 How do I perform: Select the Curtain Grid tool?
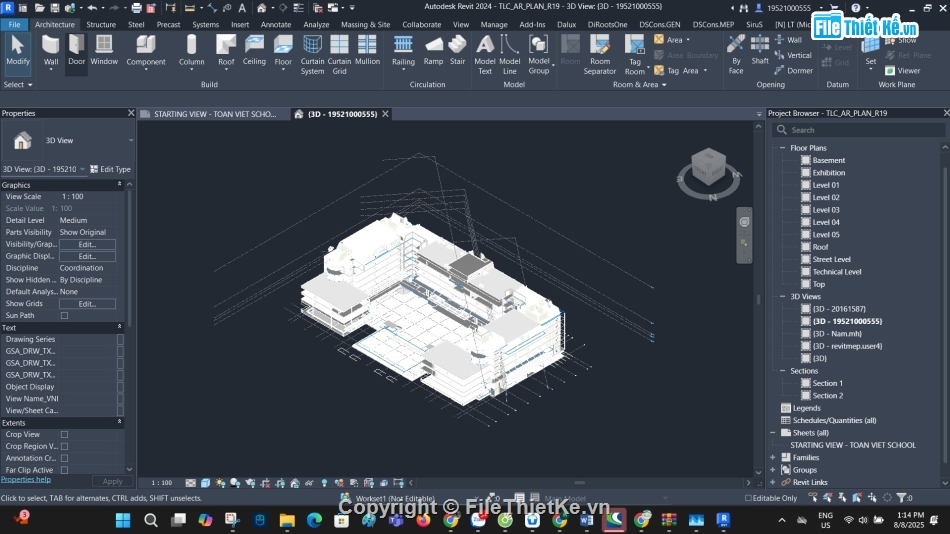pyautogui.click(x=339, y=55)
